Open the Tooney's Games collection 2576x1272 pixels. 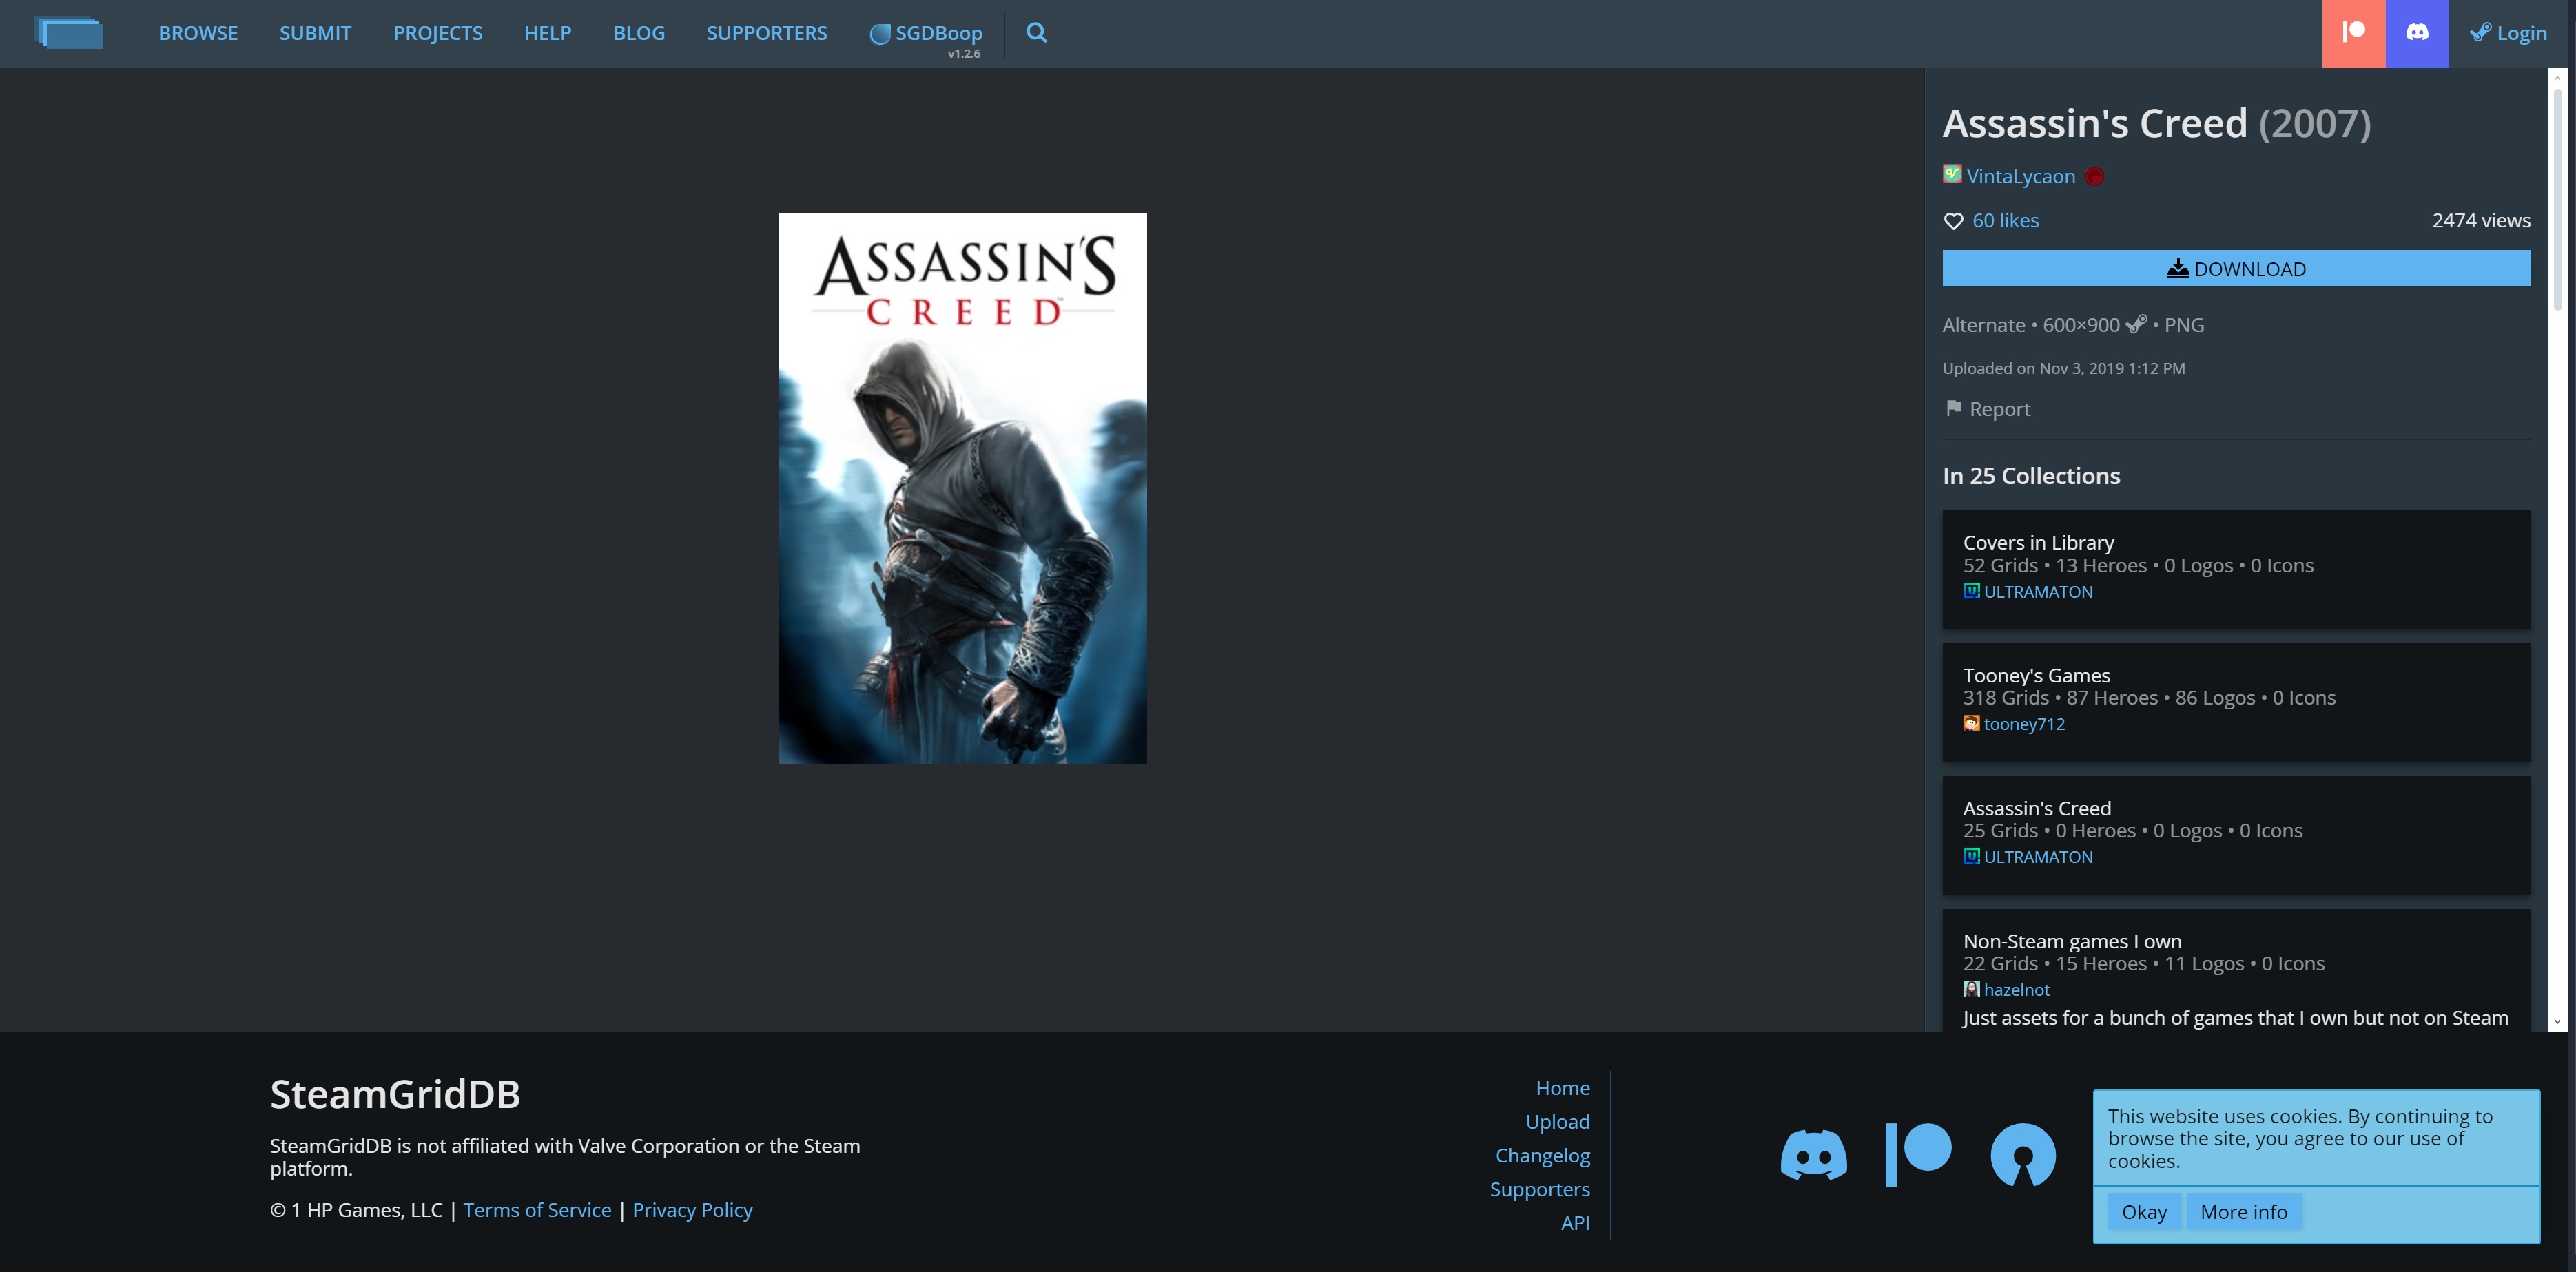tap(2036, 676)
